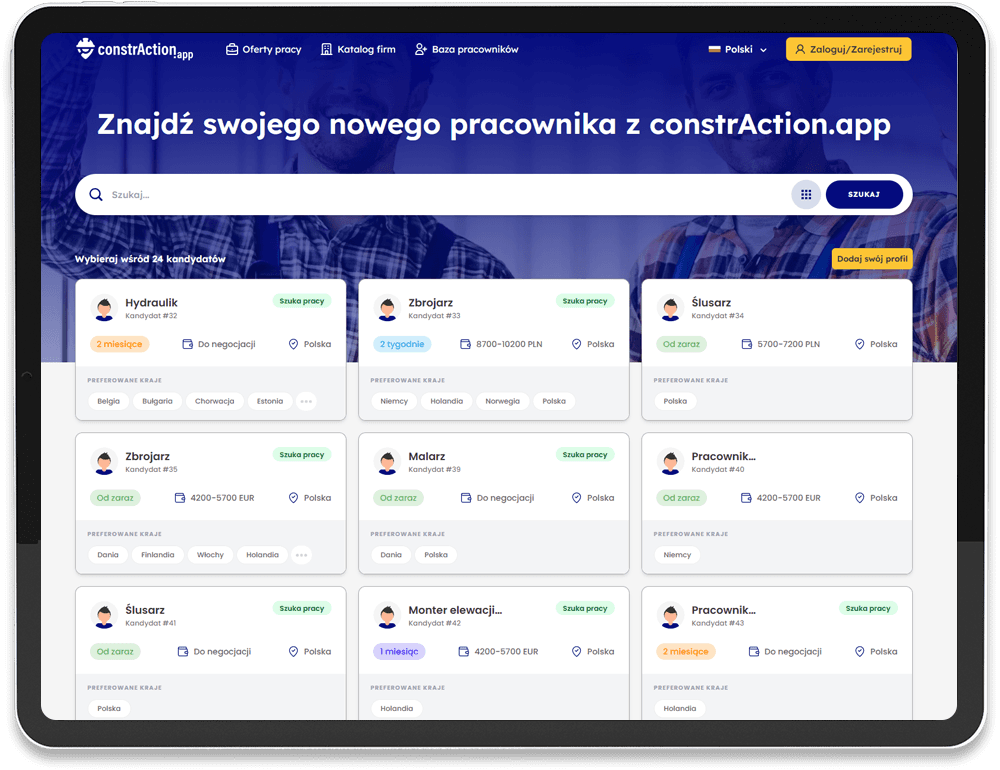Screen dimensions: 1000x770
Task: Click the Ślusarz #34 avatar icon
Action: click(671, 307)
